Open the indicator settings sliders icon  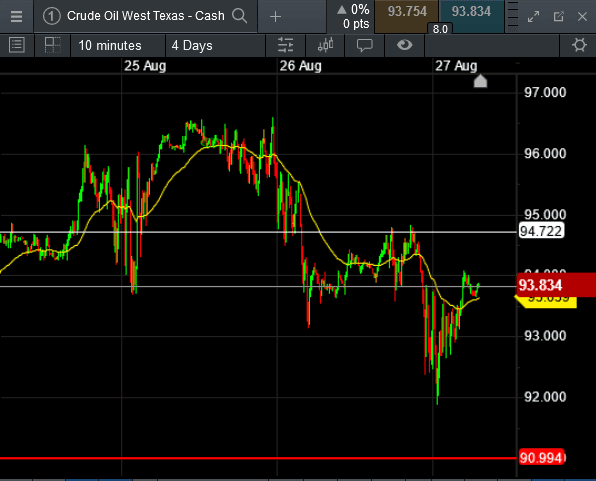tap(285, 45)
